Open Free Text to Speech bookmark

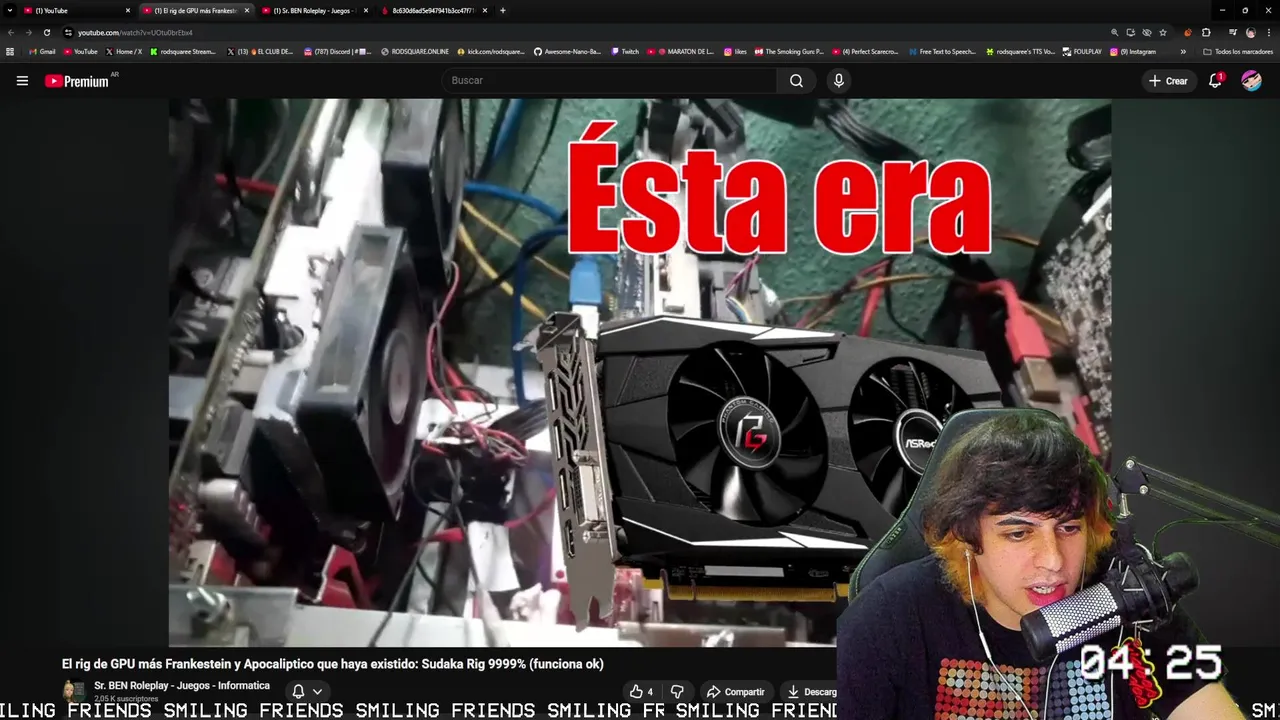[942, 51]
